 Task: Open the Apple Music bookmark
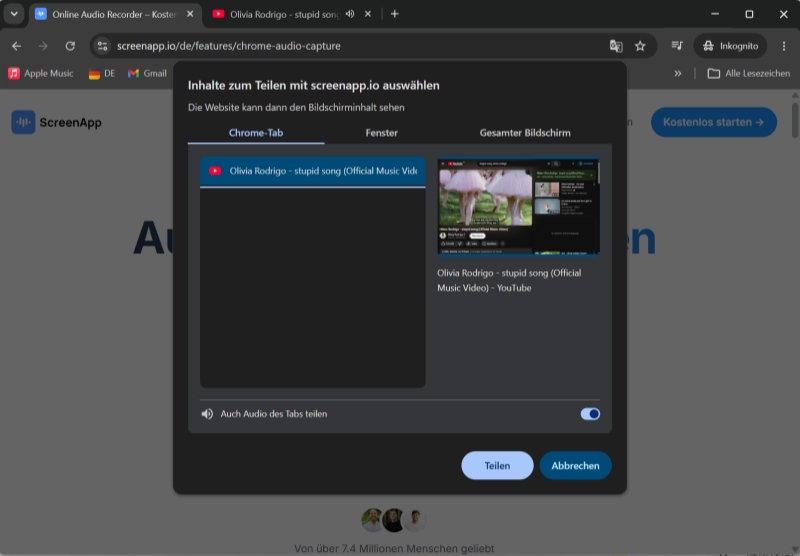click(41, 73)
